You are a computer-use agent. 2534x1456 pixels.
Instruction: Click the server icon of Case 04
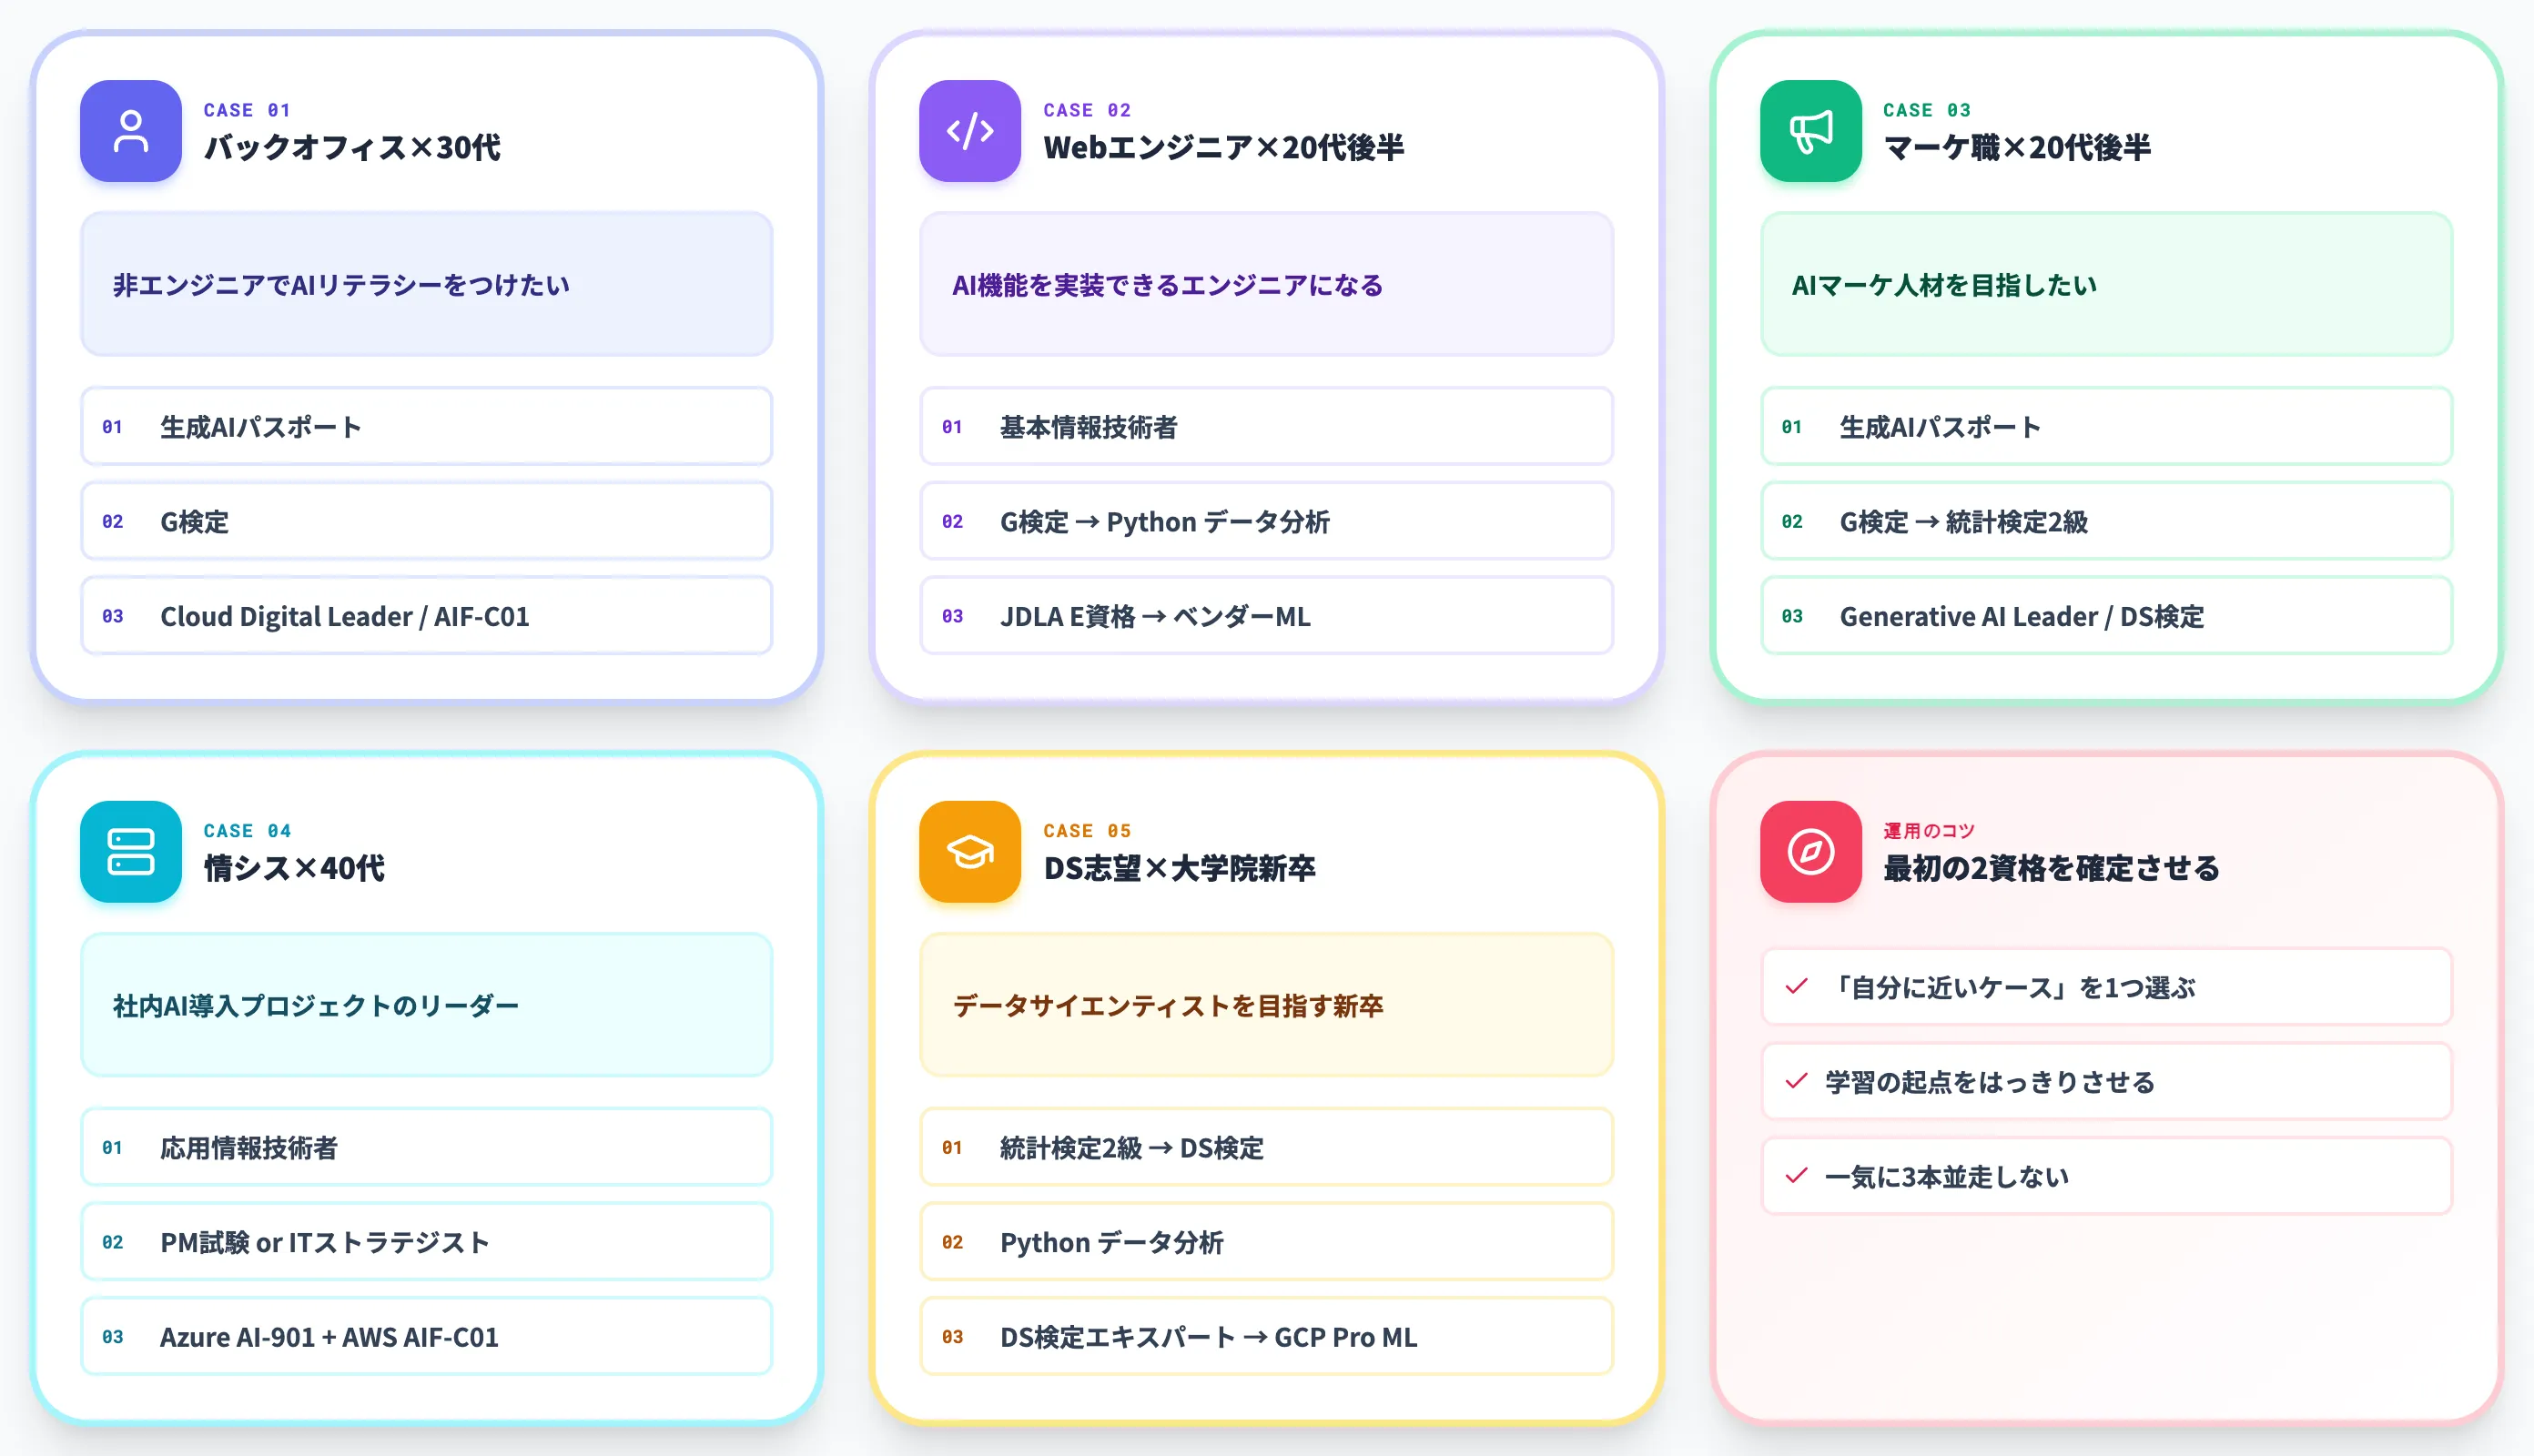coord(130,852)
